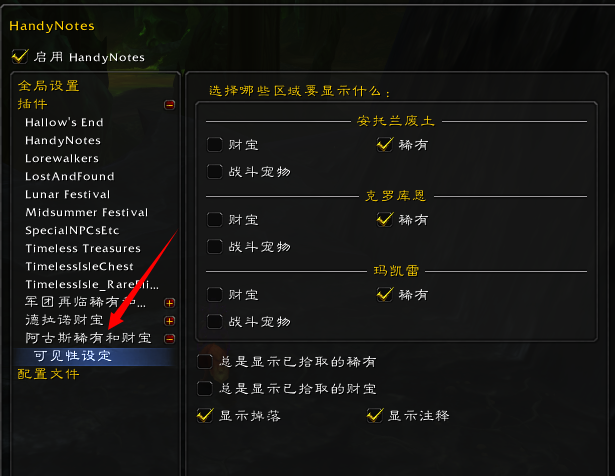Select Lorewalkers plugin entry

[62, 158]
